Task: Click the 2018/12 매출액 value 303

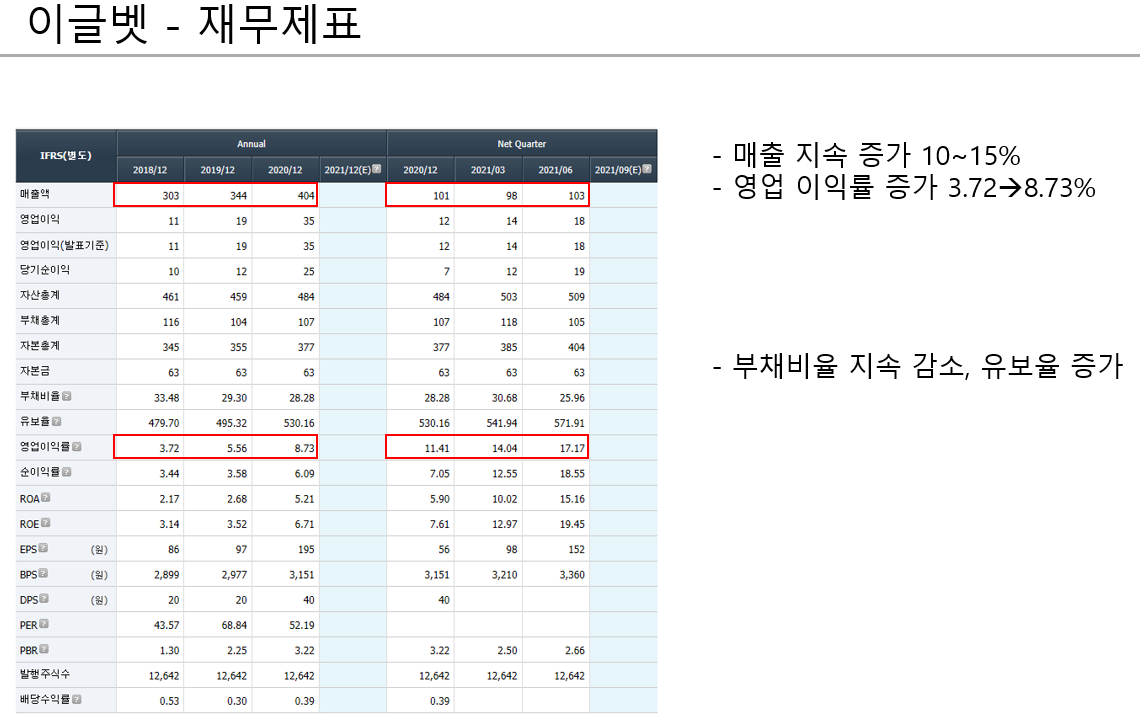Action: [171, 195]
